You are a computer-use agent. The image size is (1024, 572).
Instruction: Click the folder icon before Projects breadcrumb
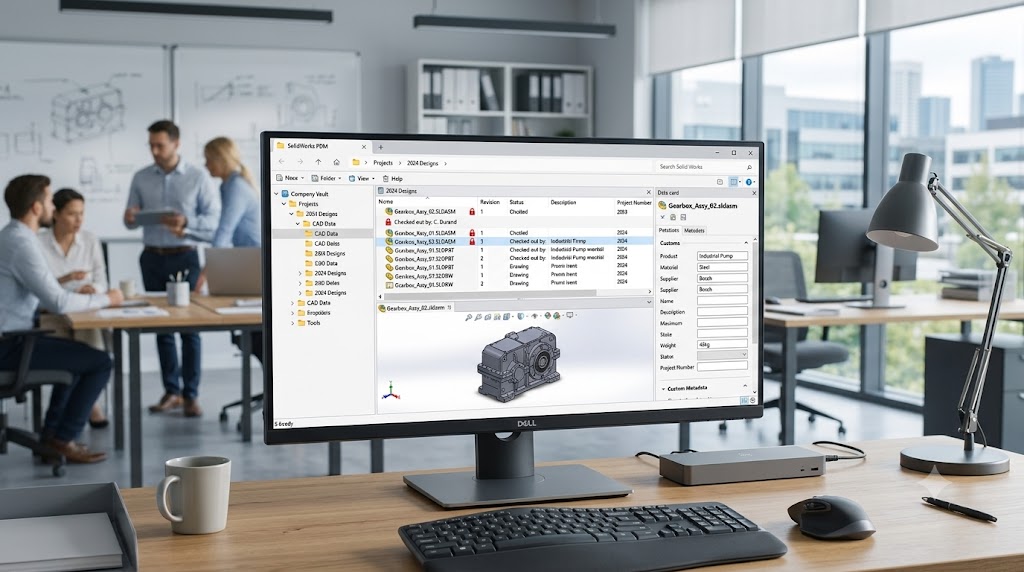tap(356, 163)
